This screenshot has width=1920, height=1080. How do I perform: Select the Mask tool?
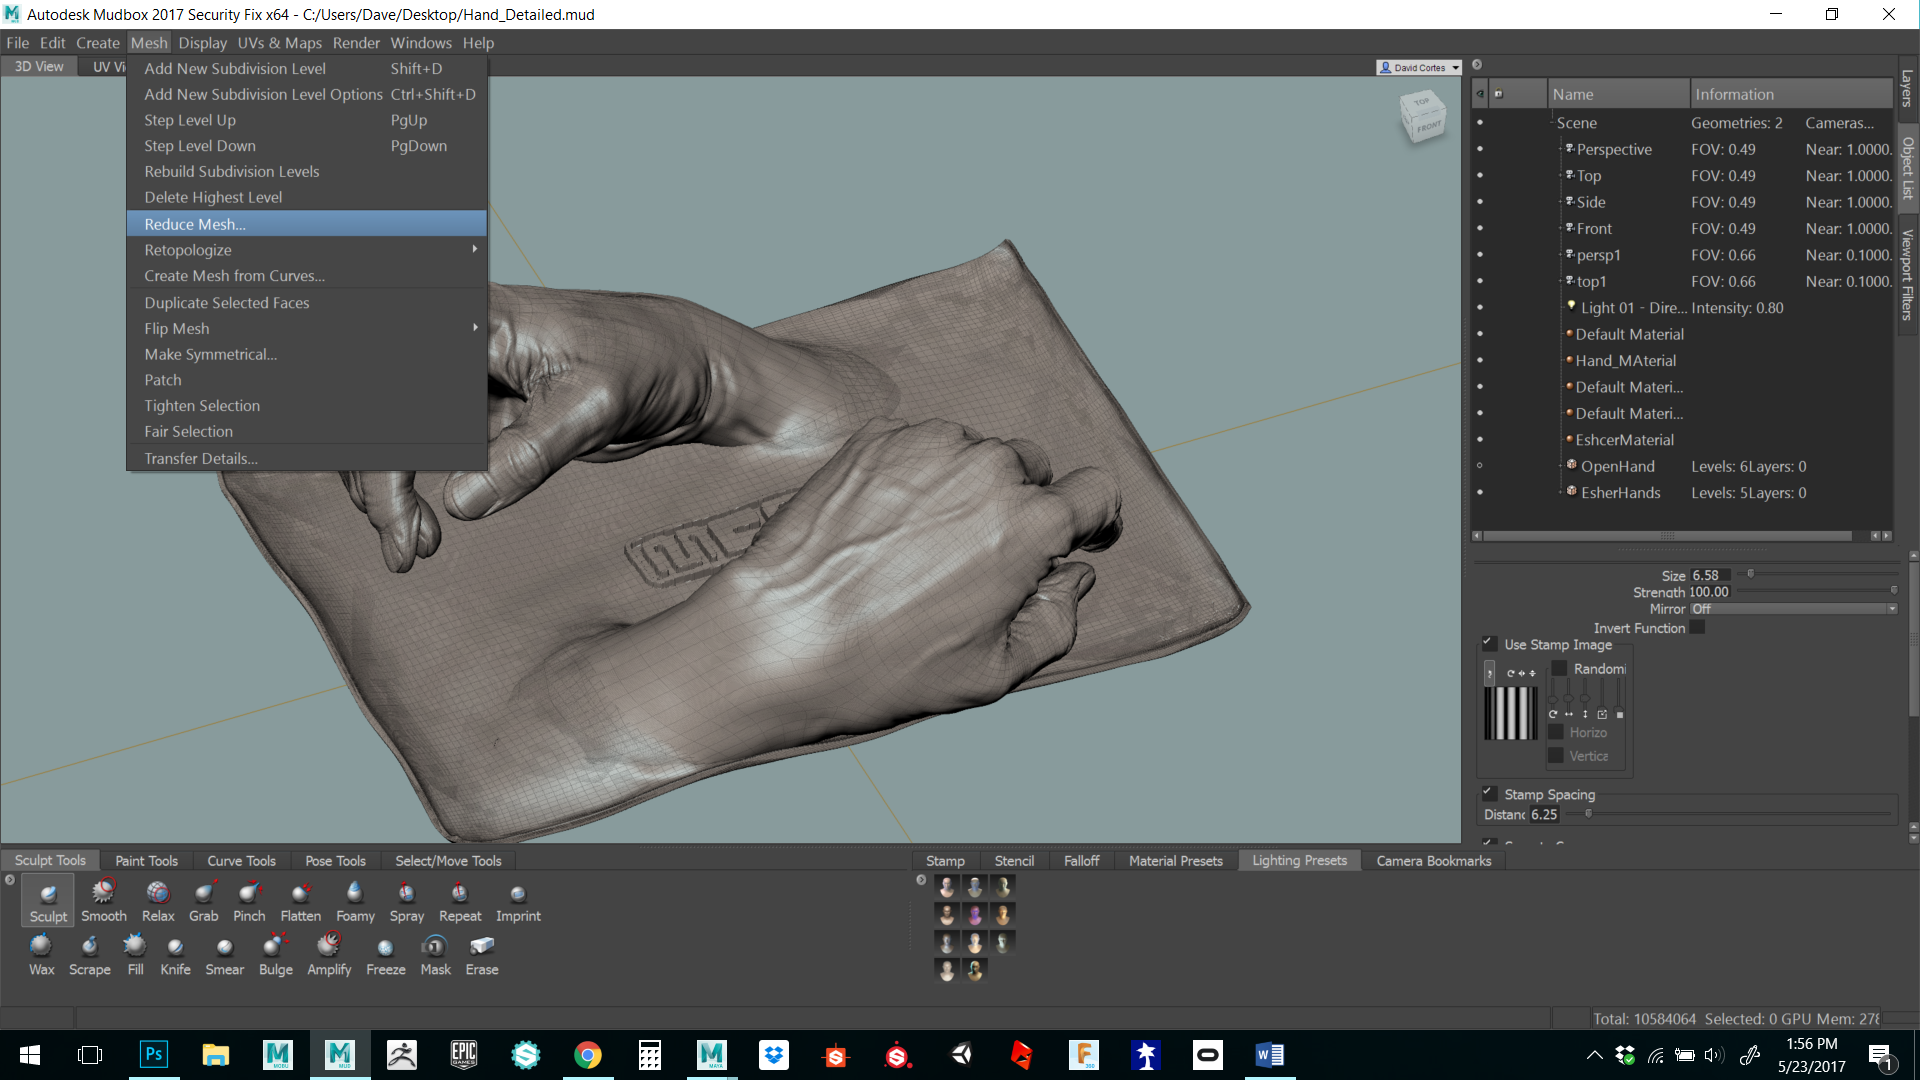pyautogui.click(x=435, y=955)
